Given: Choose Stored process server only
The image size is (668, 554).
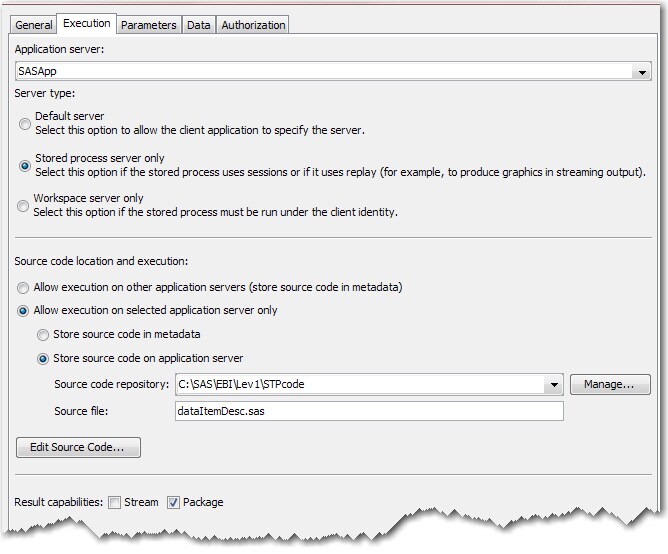Looking at the screenshot, I should pyautogui.click(x=25, y=166).
